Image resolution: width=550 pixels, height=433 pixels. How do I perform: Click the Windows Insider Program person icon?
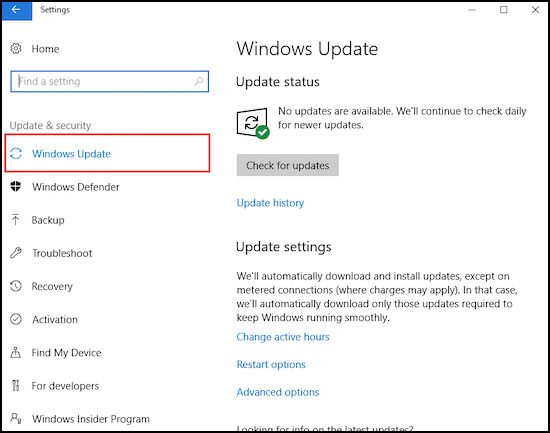[16, 418]
